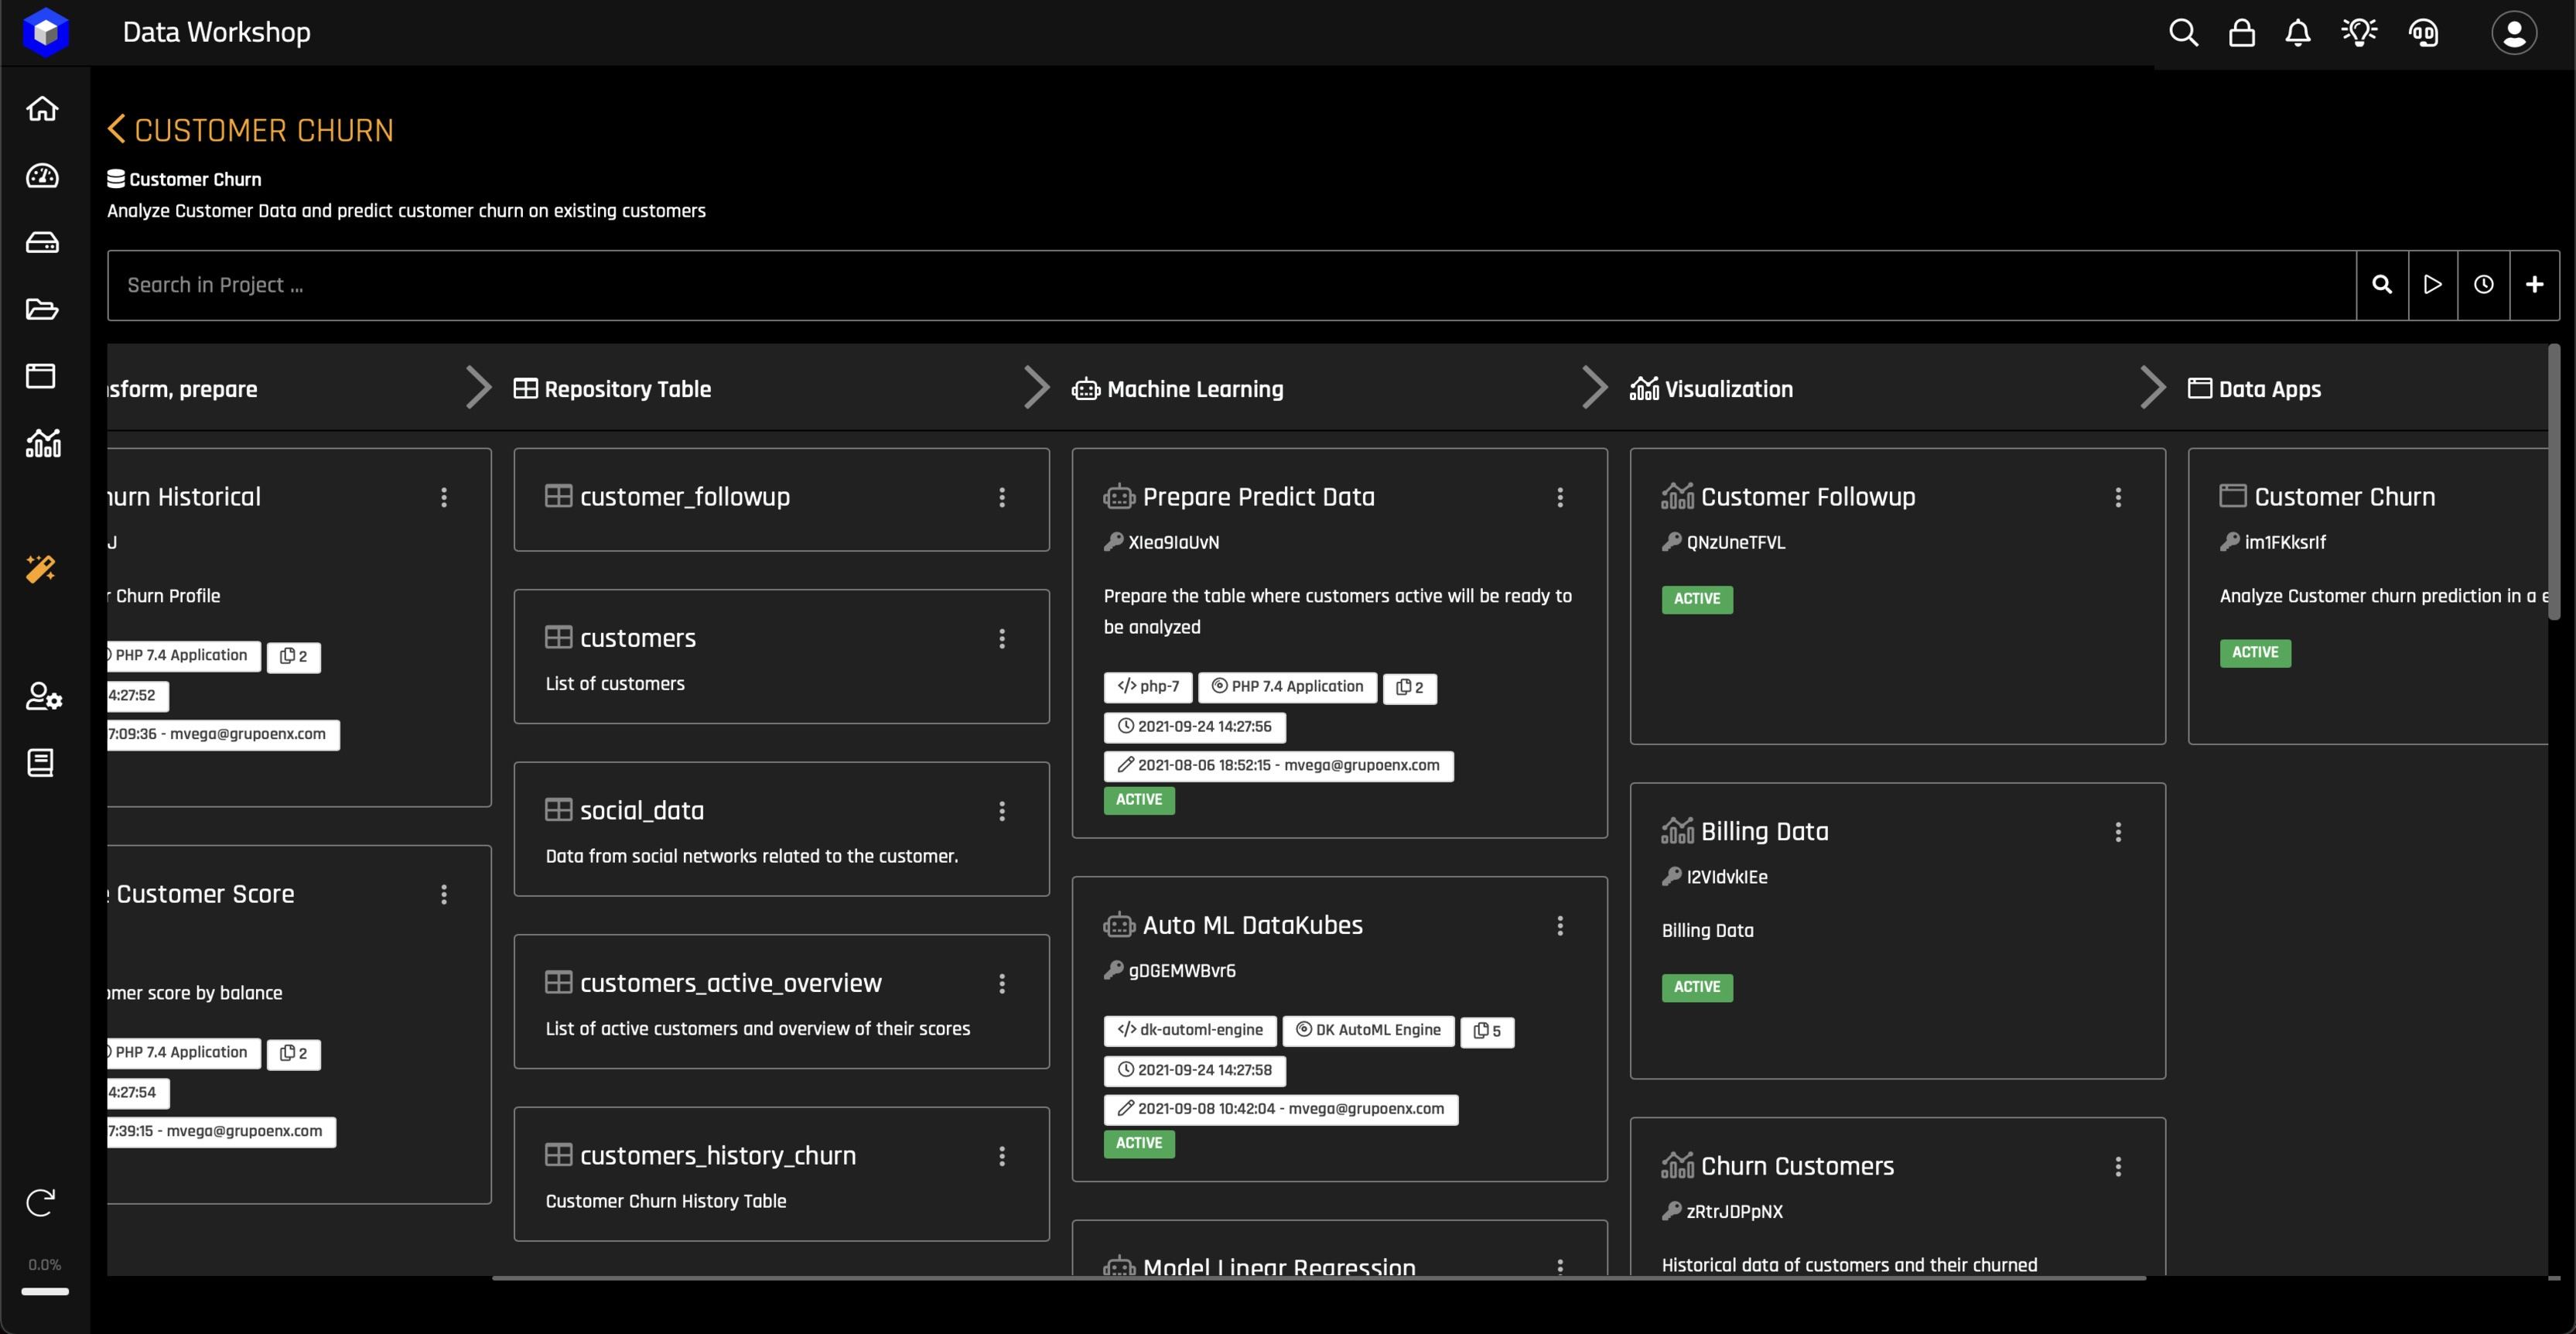Toggle ACTIVE status on Auto ML DataKubes
The width and height of the screenshot is (2576, 1334).
[x=1137, y=1142]
